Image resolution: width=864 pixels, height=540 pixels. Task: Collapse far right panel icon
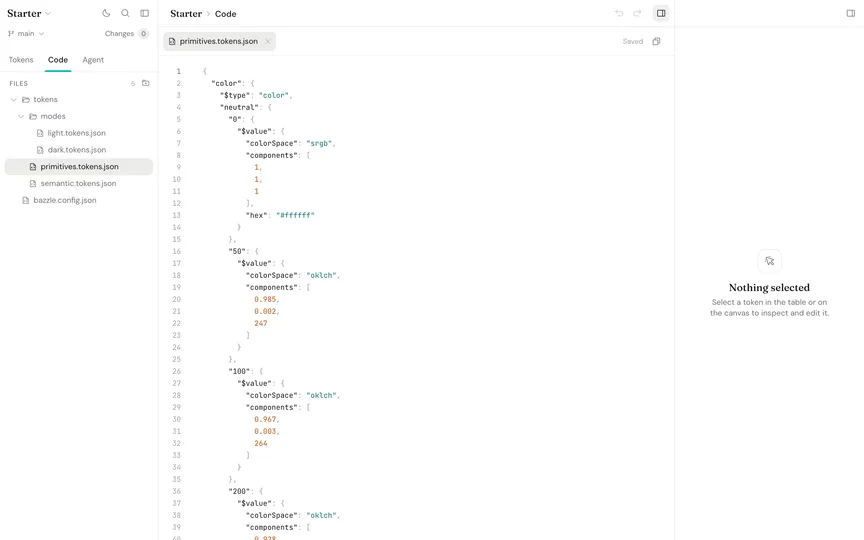coord(851,13)
